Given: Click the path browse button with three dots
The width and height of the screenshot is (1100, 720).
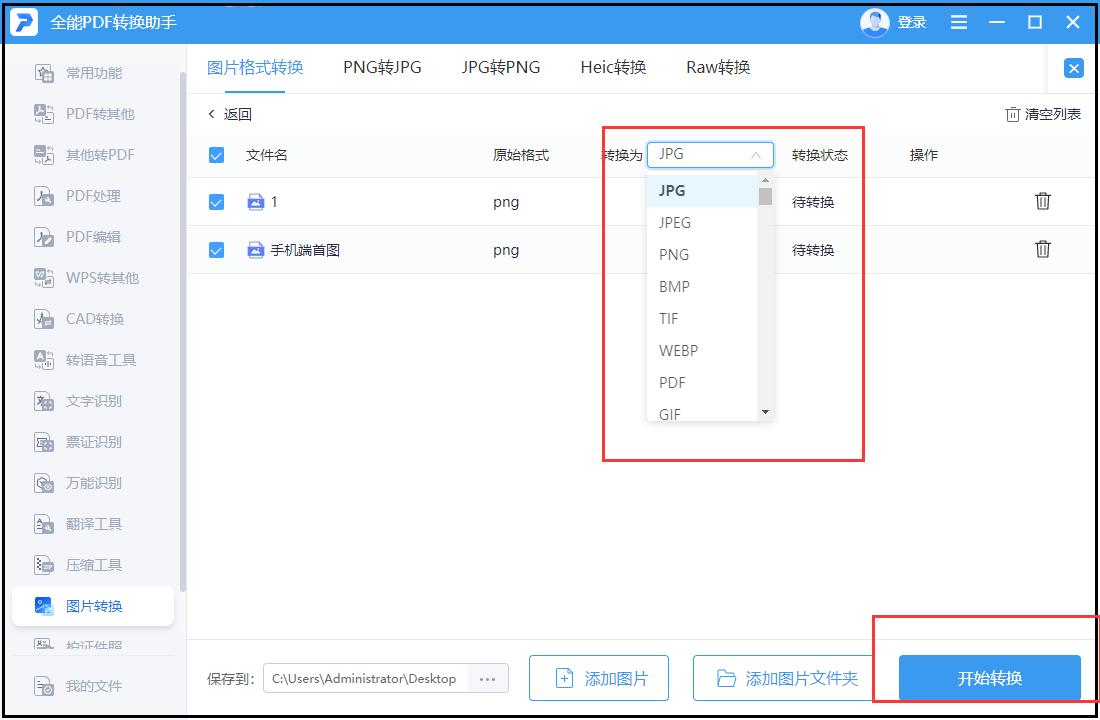Looking at the screenshot, I should 488,677.
